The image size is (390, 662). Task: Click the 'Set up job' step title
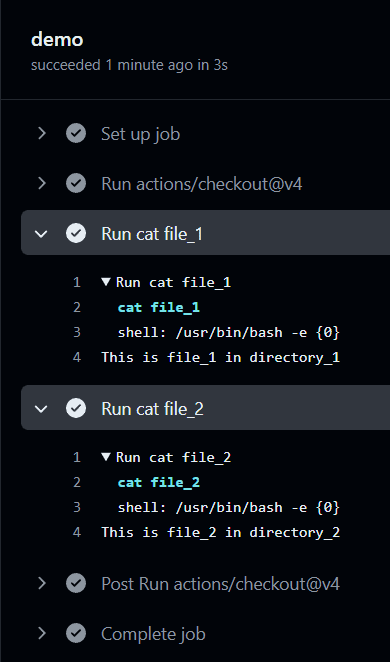(x=141, y=134)
